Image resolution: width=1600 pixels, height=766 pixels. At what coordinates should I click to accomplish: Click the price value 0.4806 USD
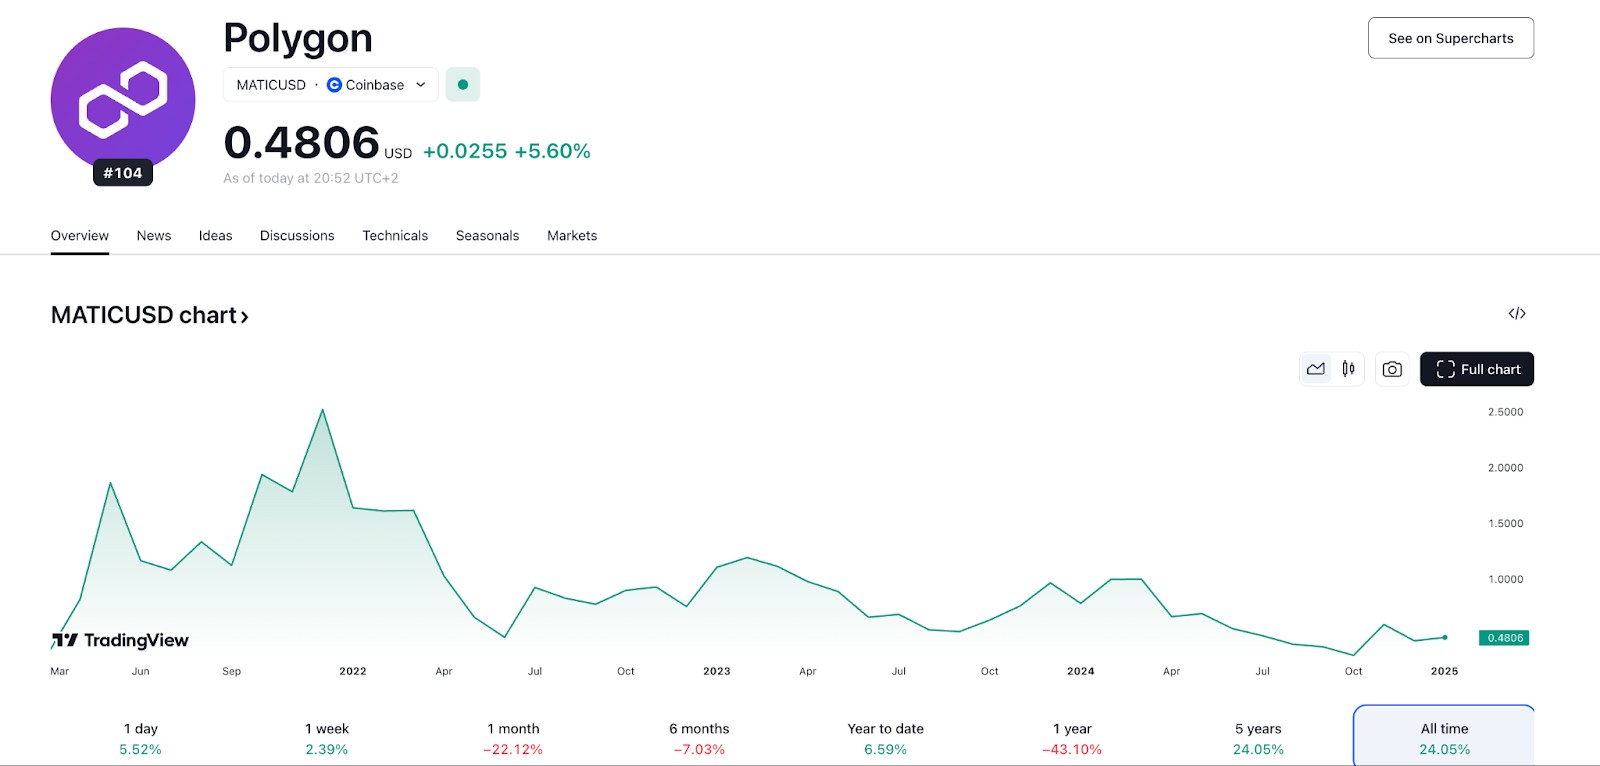click(317, 143)
